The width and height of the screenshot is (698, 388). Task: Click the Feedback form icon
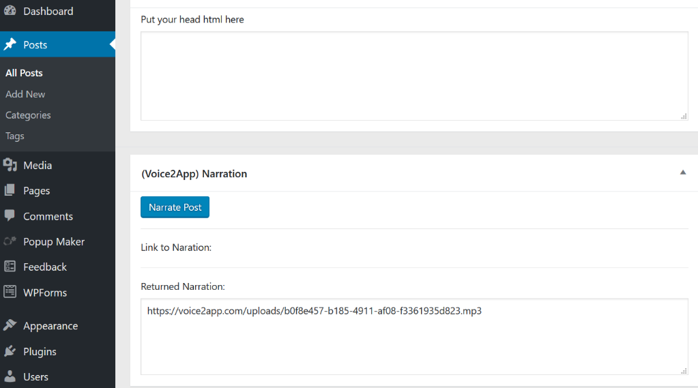(x=10, y=267)
